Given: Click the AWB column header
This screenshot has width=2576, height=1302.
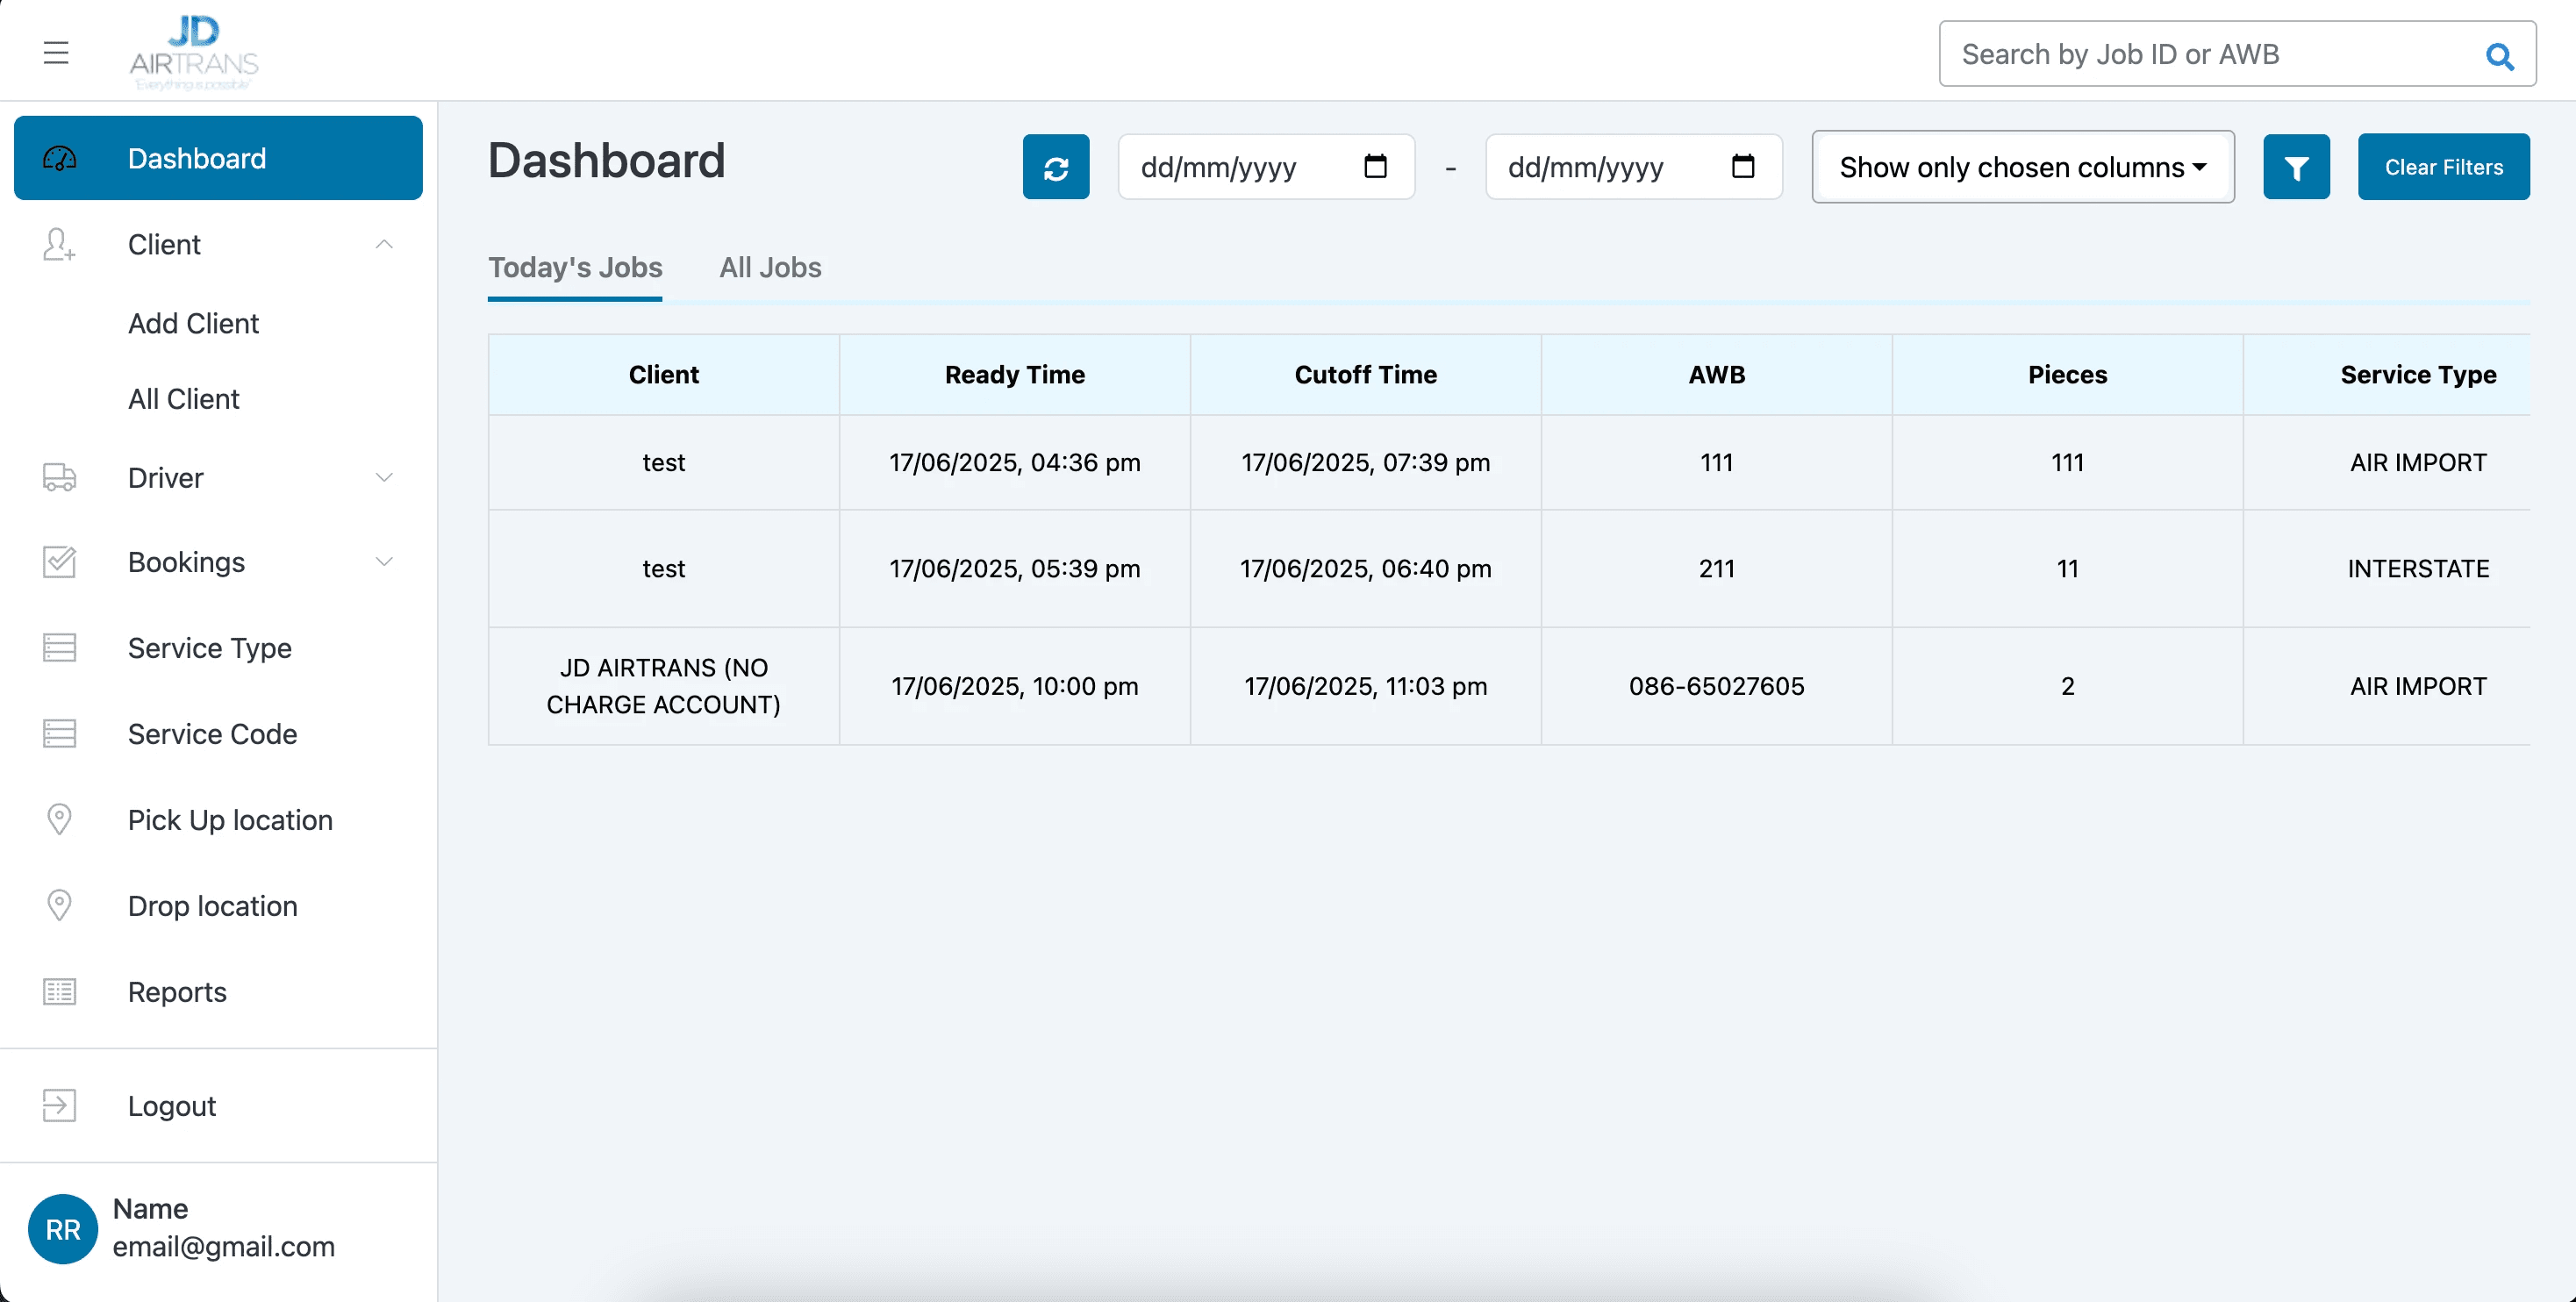Looking at the screenshot, I should (x=1716, y=374).
